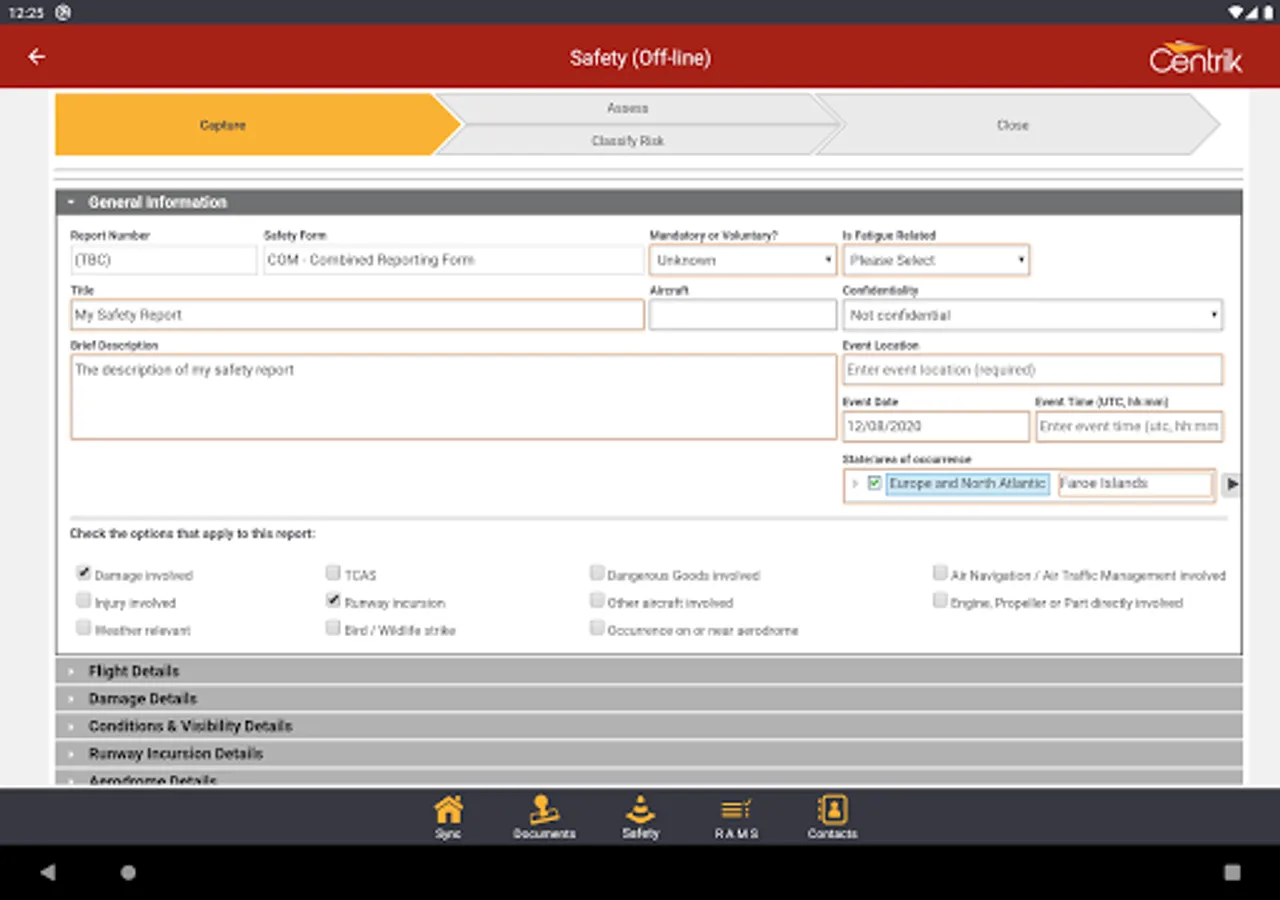Open the Is Fatigue Related dropdown

pos(936,260)
